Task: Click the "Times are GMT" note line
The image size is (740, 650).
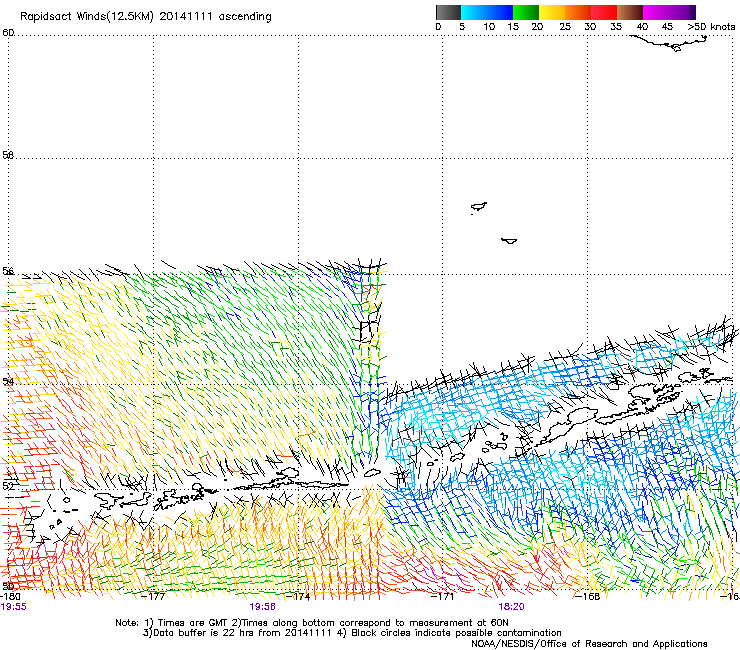Action: [312, 623]
